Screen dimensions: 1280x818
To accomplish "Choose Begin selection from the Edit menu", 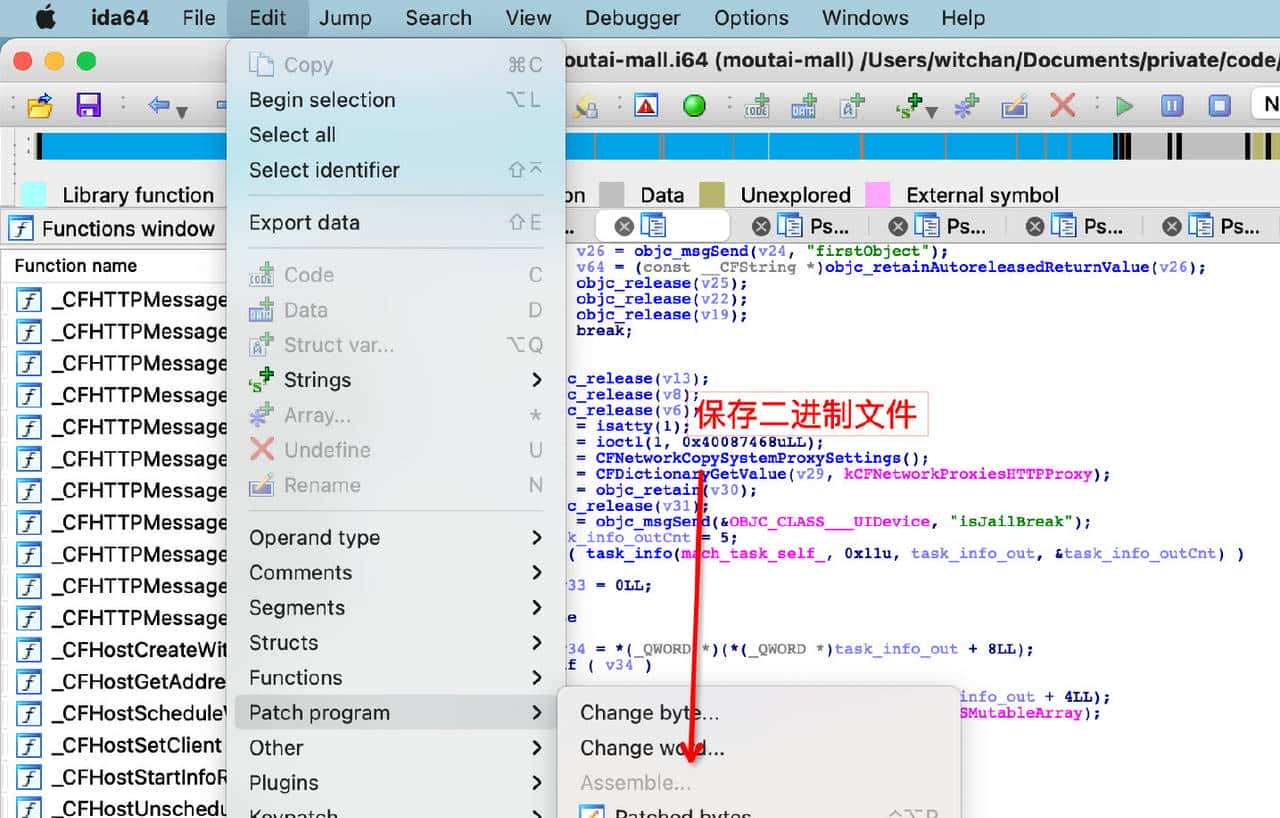I will click(x=321, y=100).
